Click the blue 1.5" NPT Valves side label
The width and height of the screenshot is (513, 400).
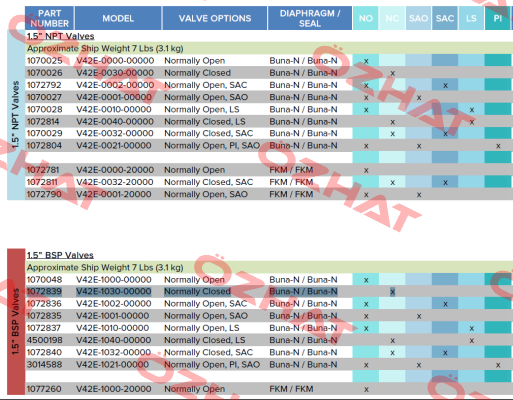coord(16,115)
